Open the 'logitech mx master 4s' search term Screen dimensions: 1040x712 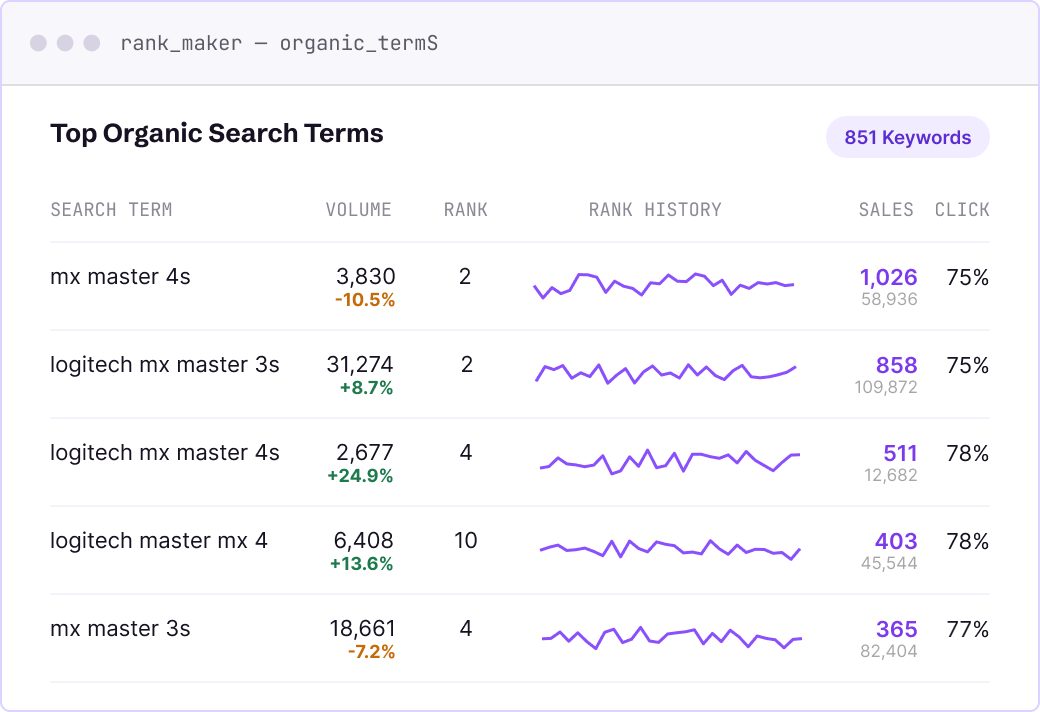pos(164,453)
